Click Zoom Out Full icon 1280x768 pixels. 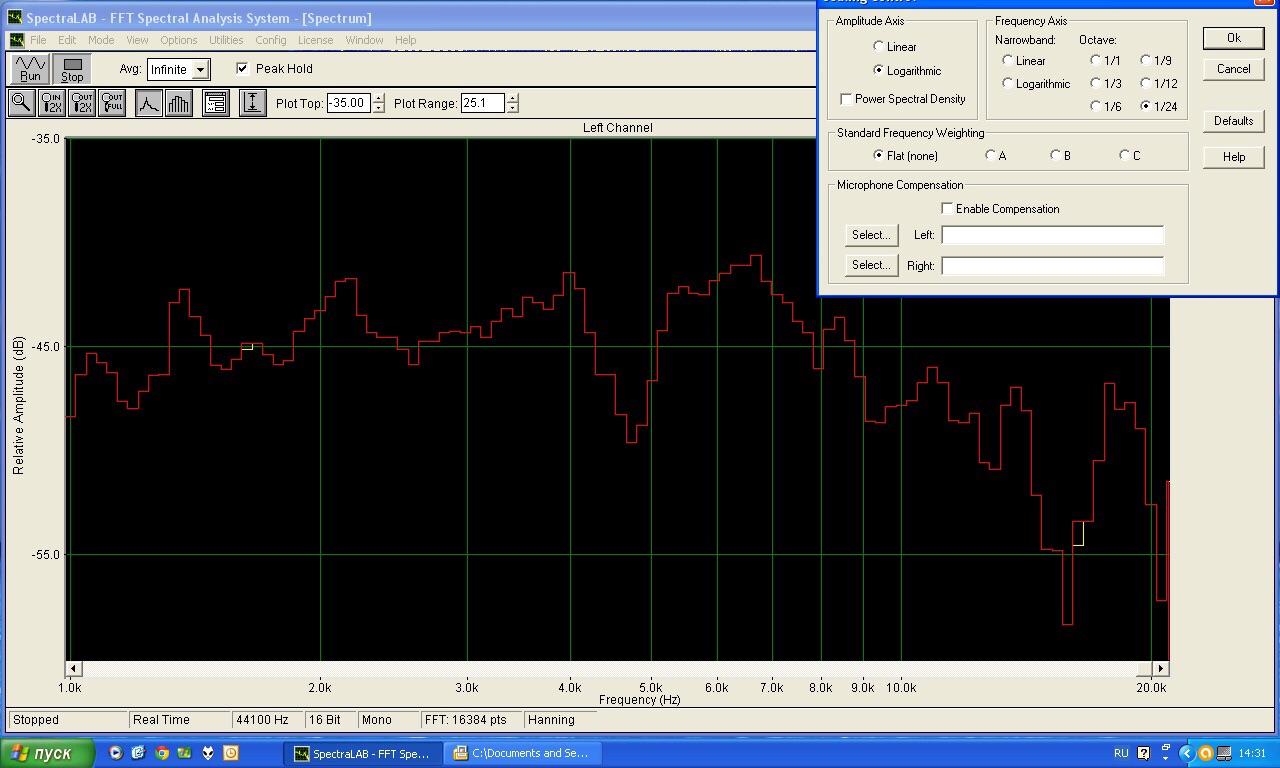(x=112, y=103)
